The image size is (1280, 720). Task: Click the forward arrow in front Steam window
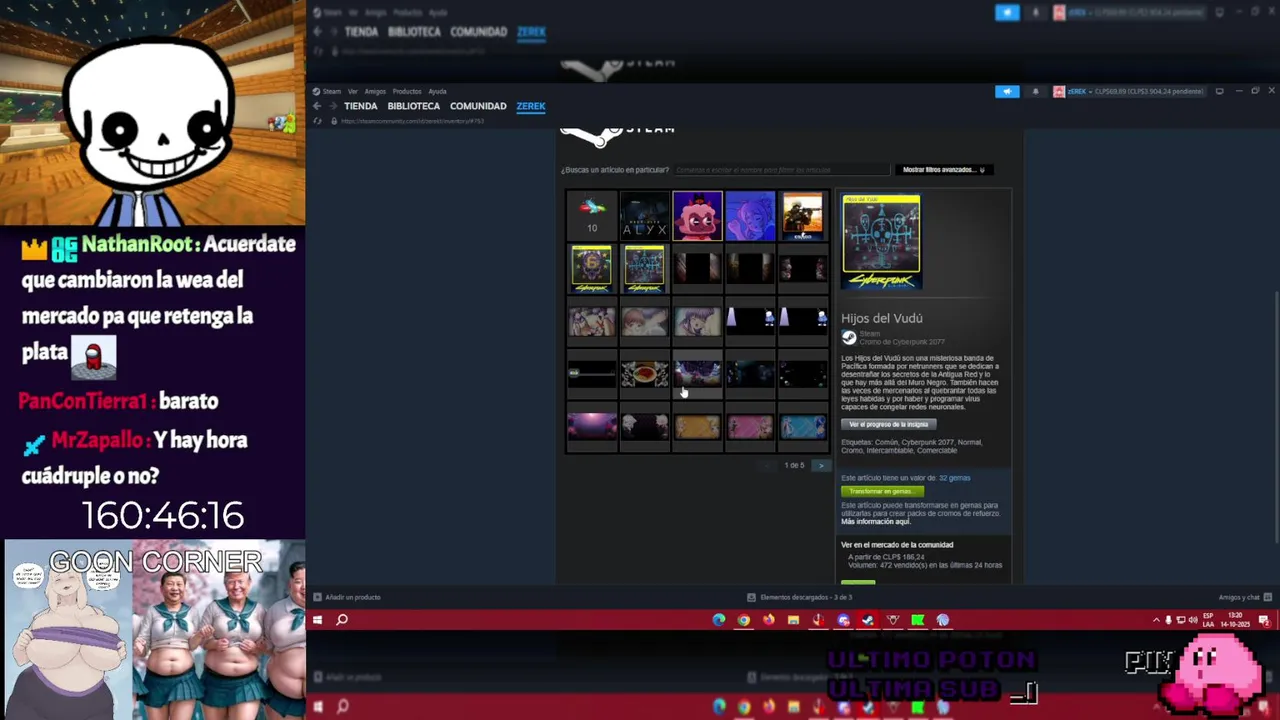click(333, 106)
